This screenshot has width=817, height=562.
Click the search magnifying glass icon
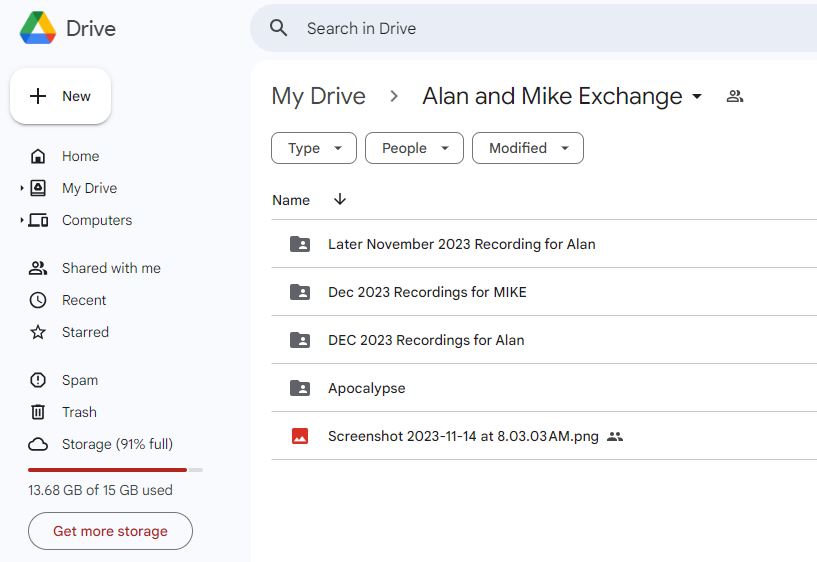point(280,28)
